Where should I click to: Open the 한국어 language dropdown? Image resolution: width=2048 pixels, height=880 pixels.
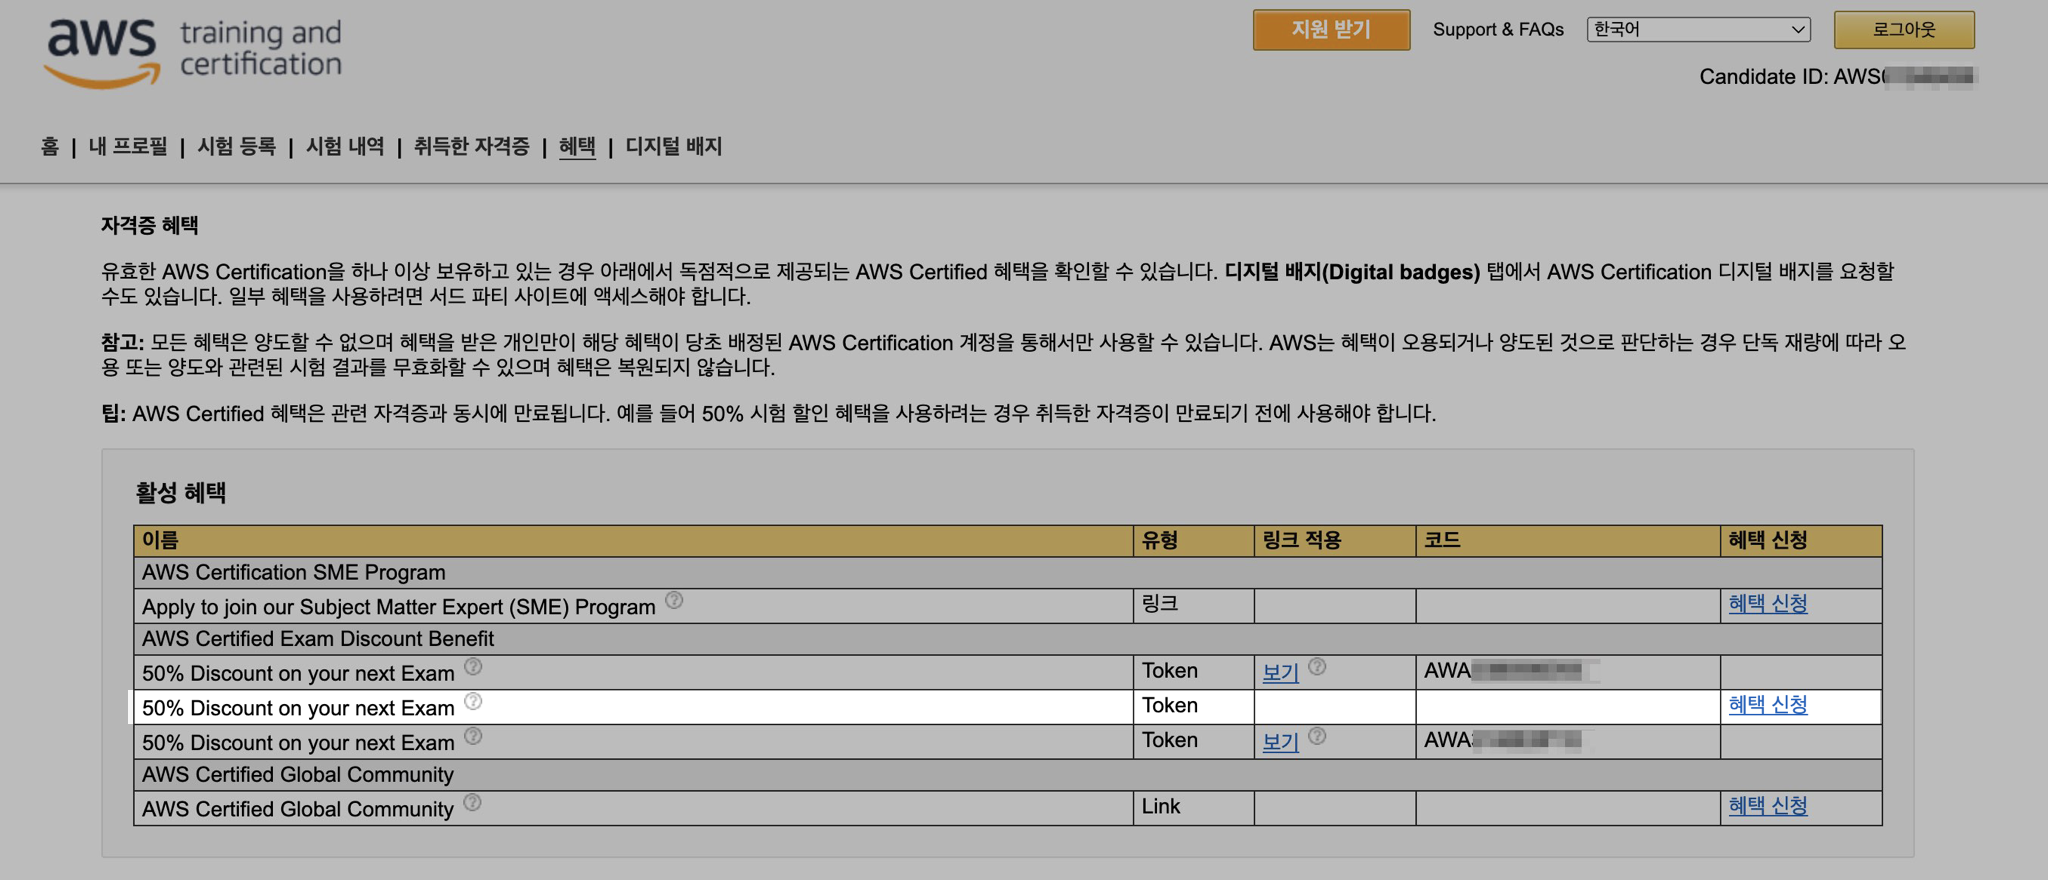1699,29
